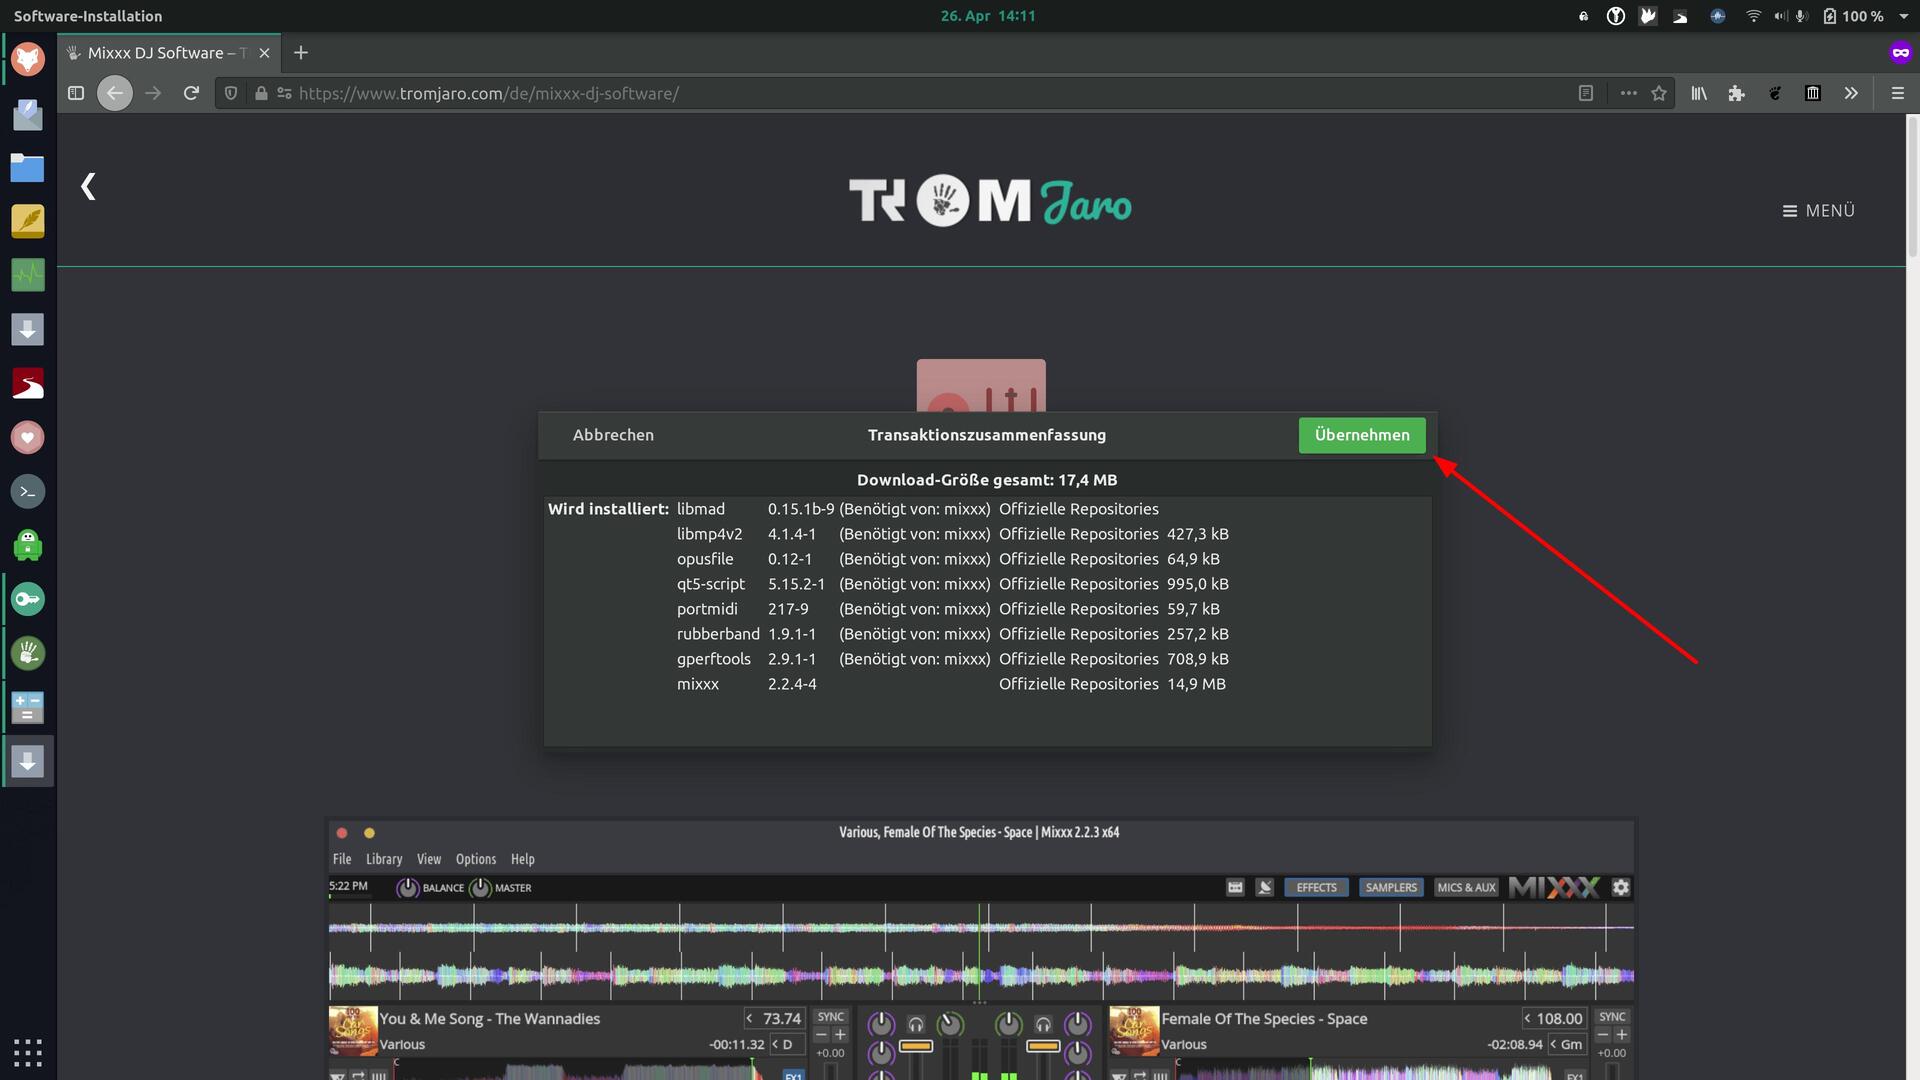Click the browser back arrow button
Viewport: 1920px width, 1080px height.
115,93
